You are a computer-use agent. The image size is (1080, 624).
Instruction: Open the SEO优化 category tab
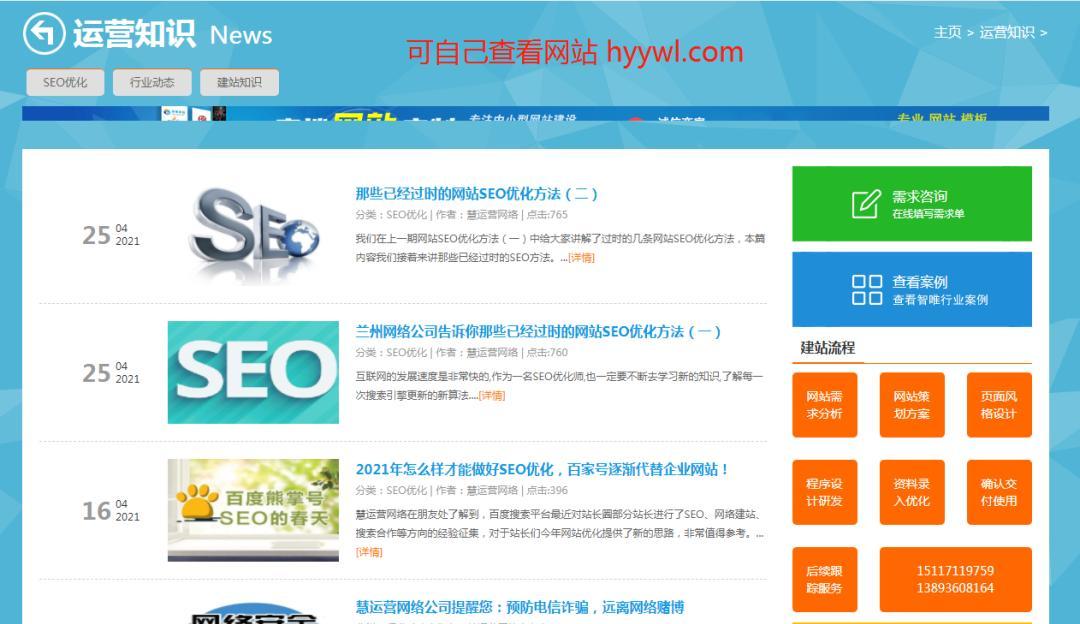pyautogui.click(x=65, y=83)
